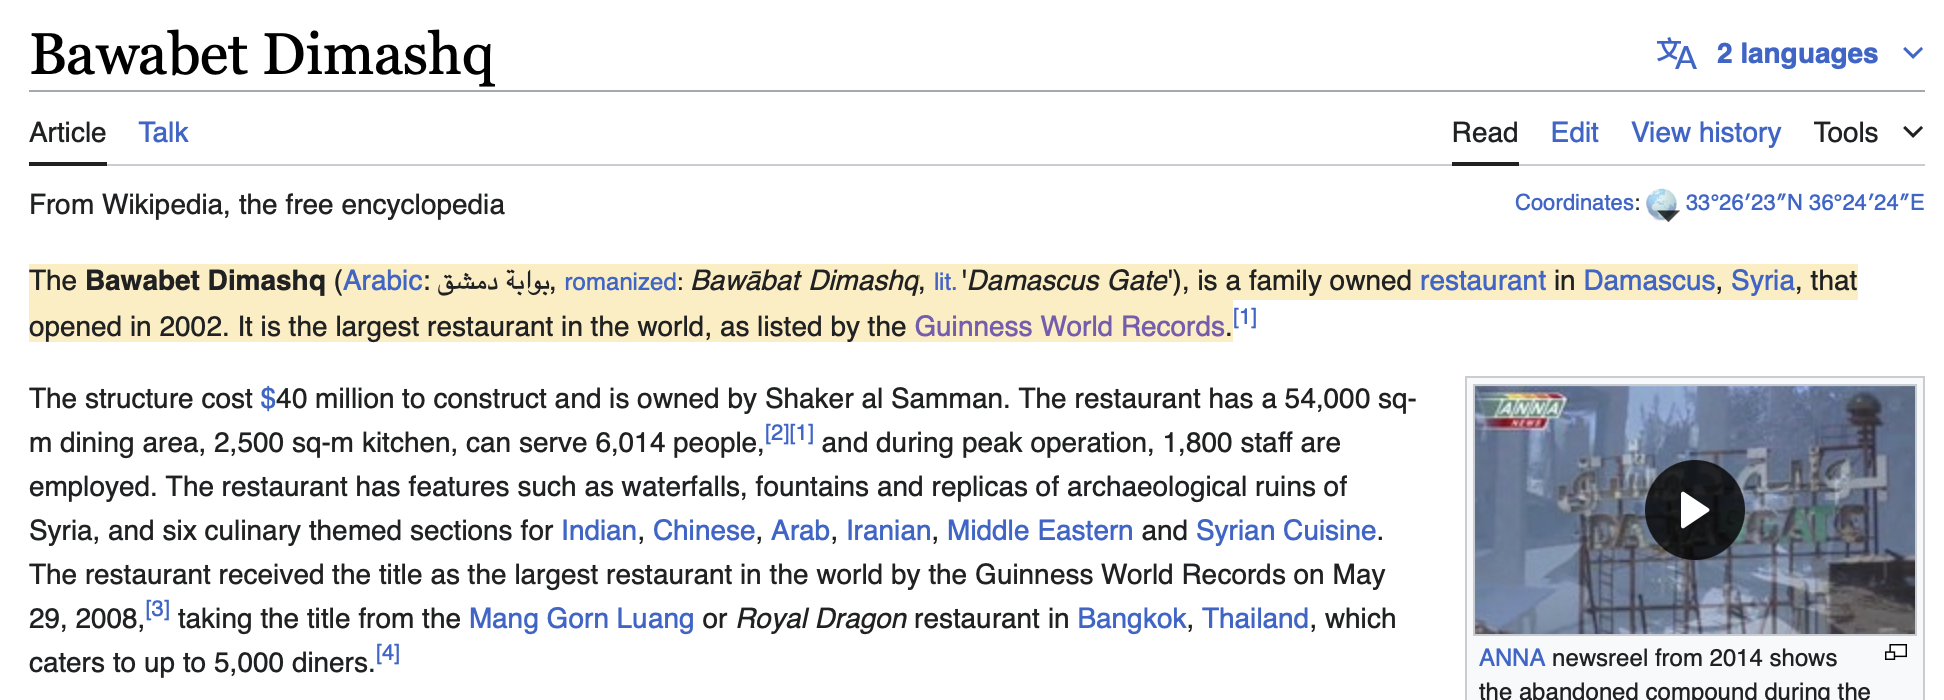Play the ANNA newsreel video
Viewport: 1944px width, 700px height.
[x=1694, y=510]
